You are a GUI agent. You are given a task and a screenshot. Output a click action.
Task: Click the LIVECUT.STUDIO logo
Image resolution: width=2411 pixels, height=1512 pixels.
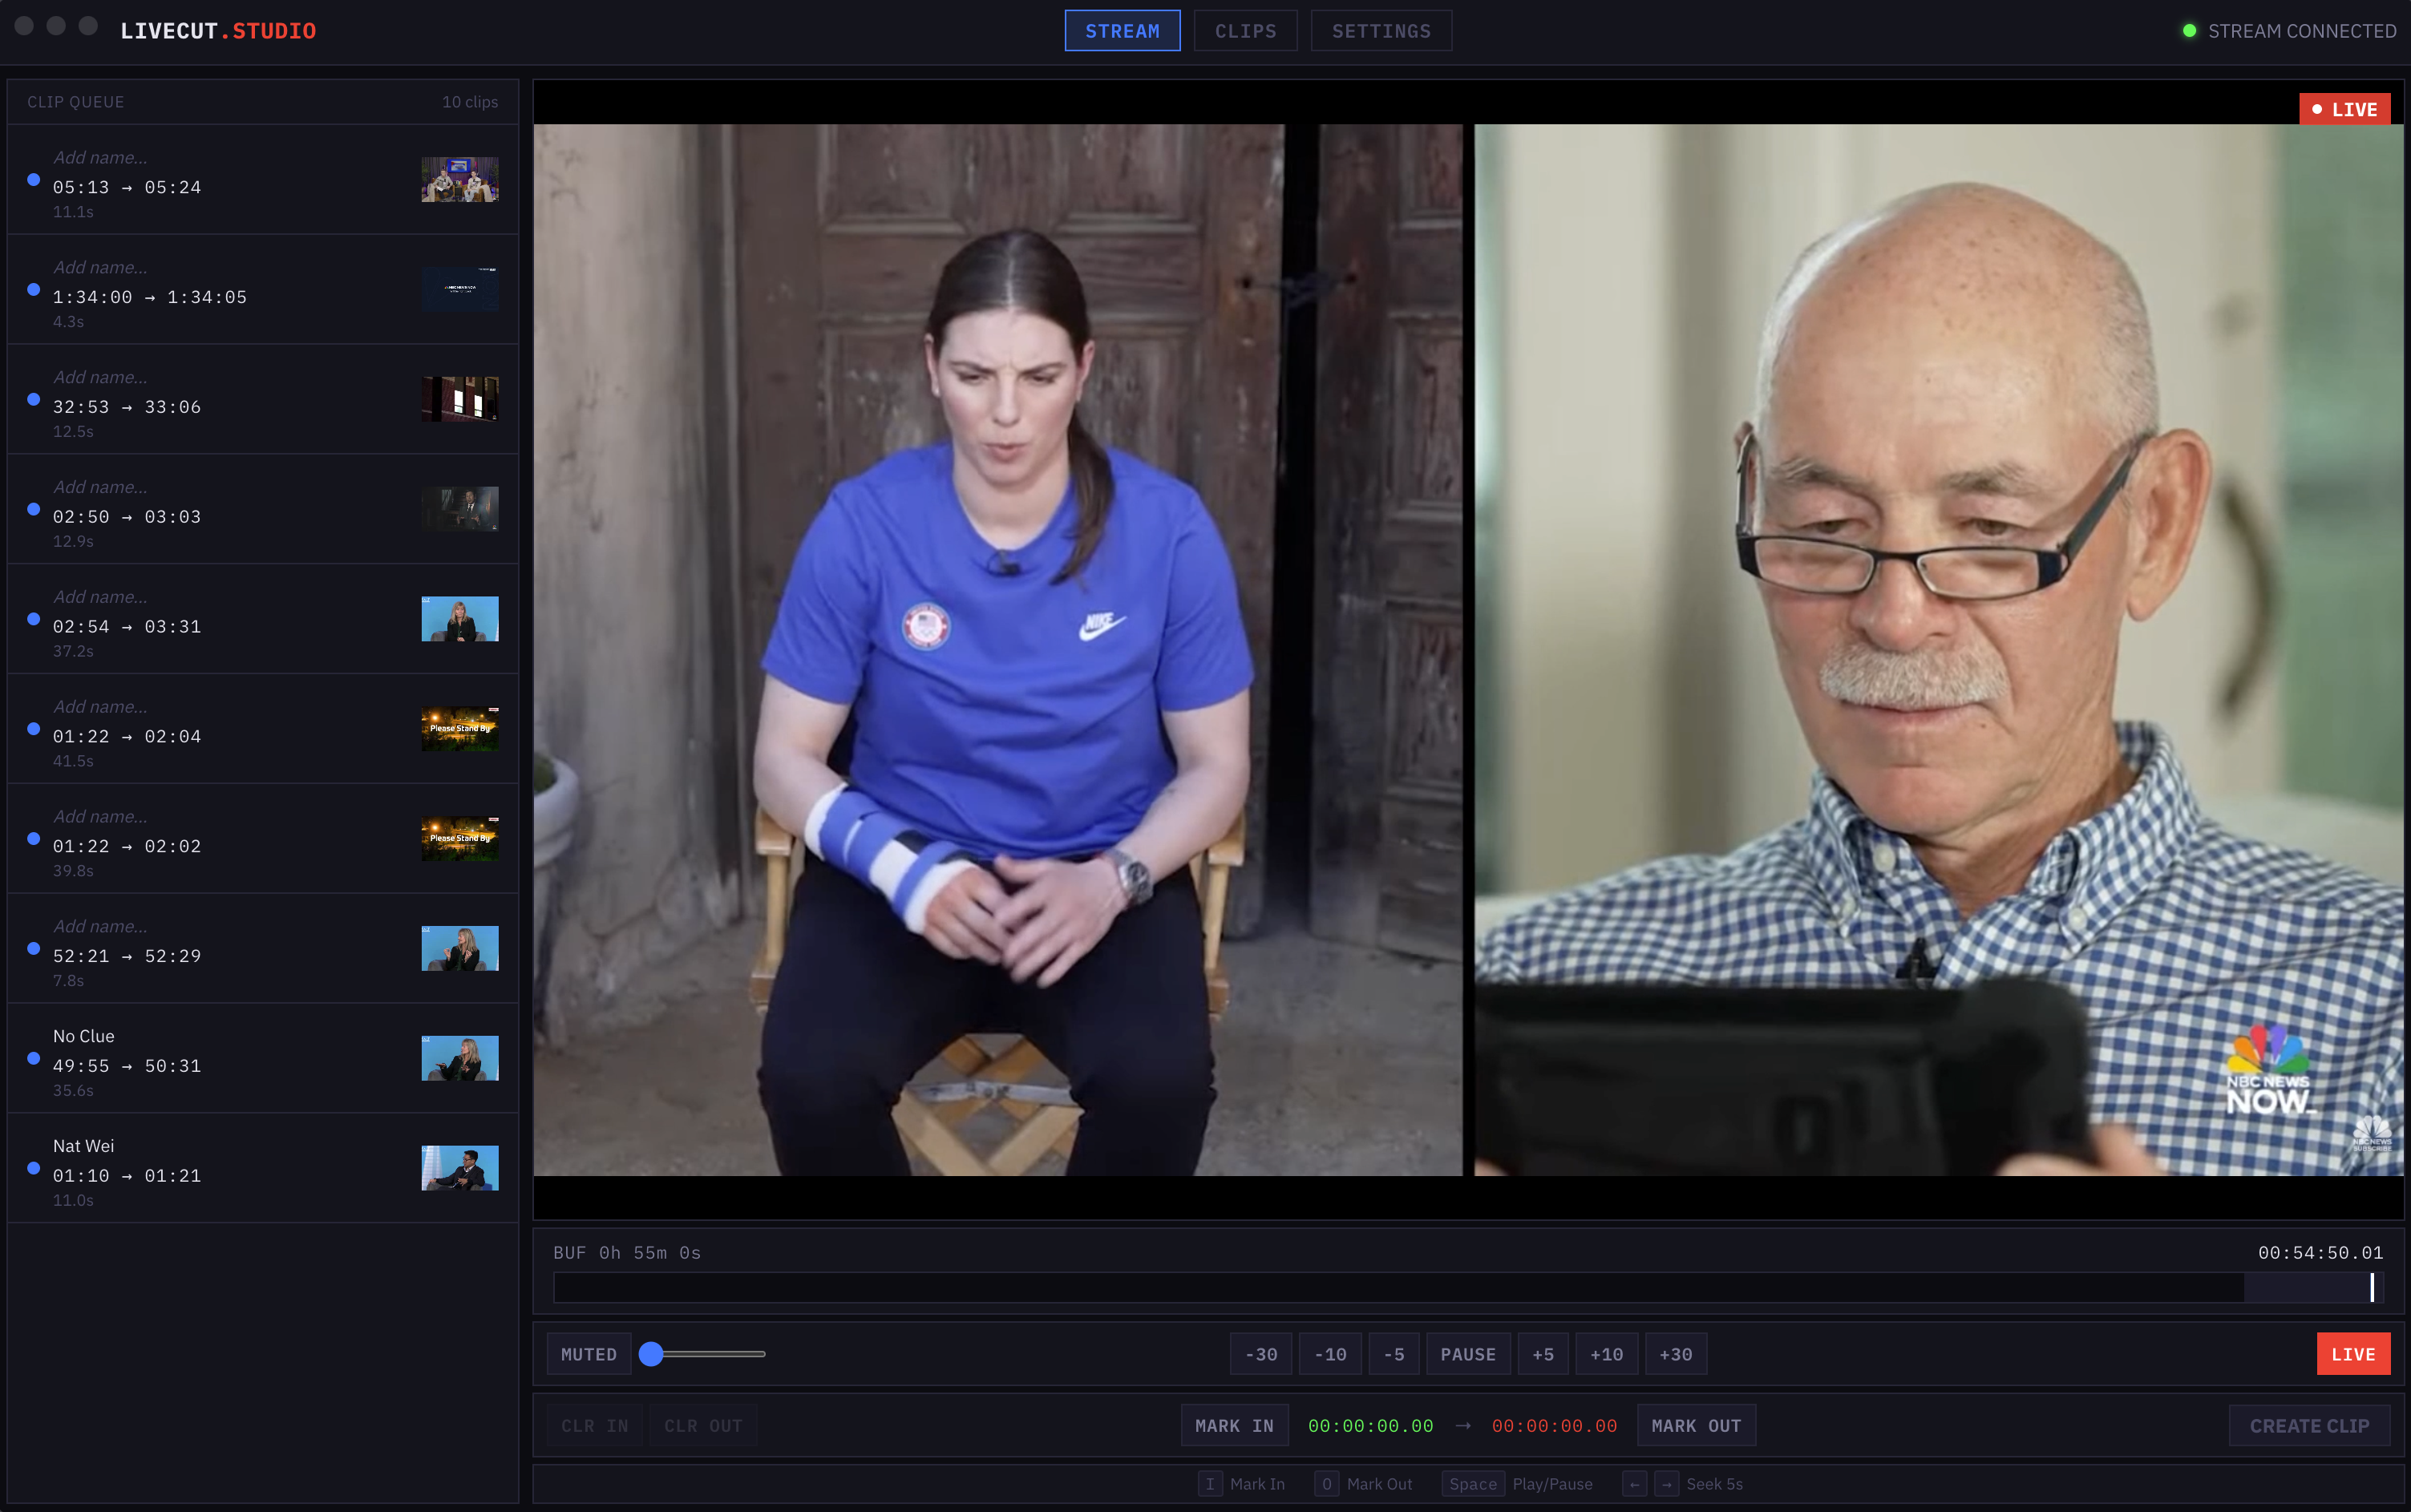pos(218,30)
